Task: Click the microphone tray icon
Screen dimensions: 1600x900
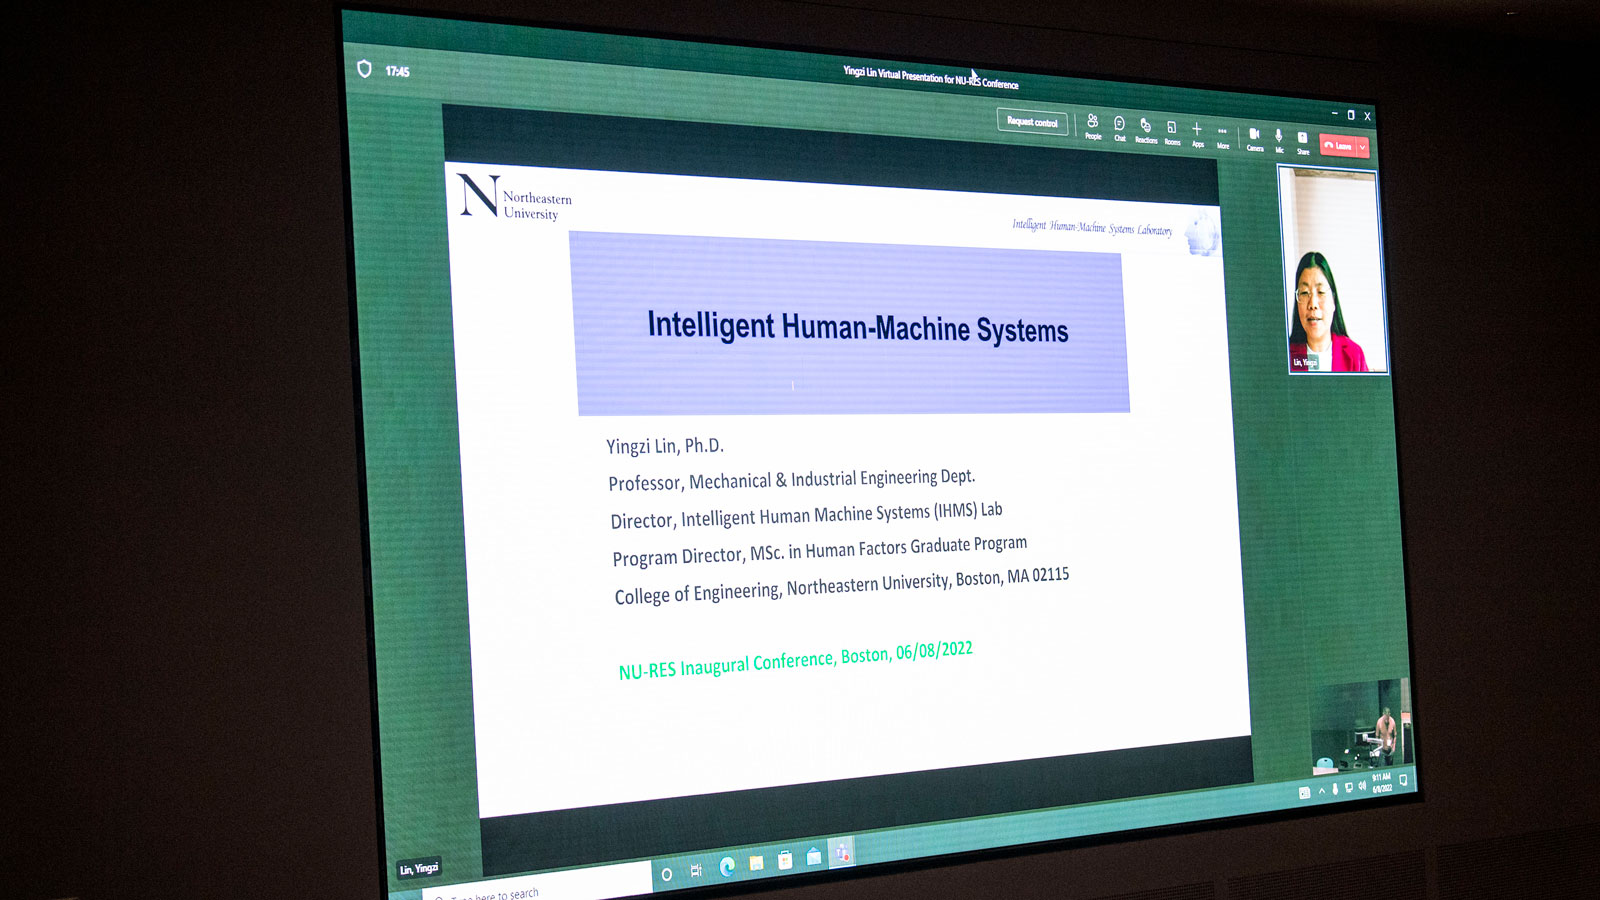Action: pos(1335,789)
